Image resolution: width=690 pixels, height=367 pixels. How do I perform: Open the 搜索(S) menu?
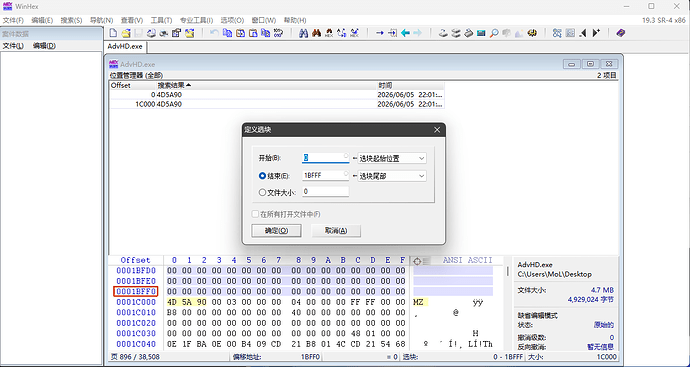[71, 20]
